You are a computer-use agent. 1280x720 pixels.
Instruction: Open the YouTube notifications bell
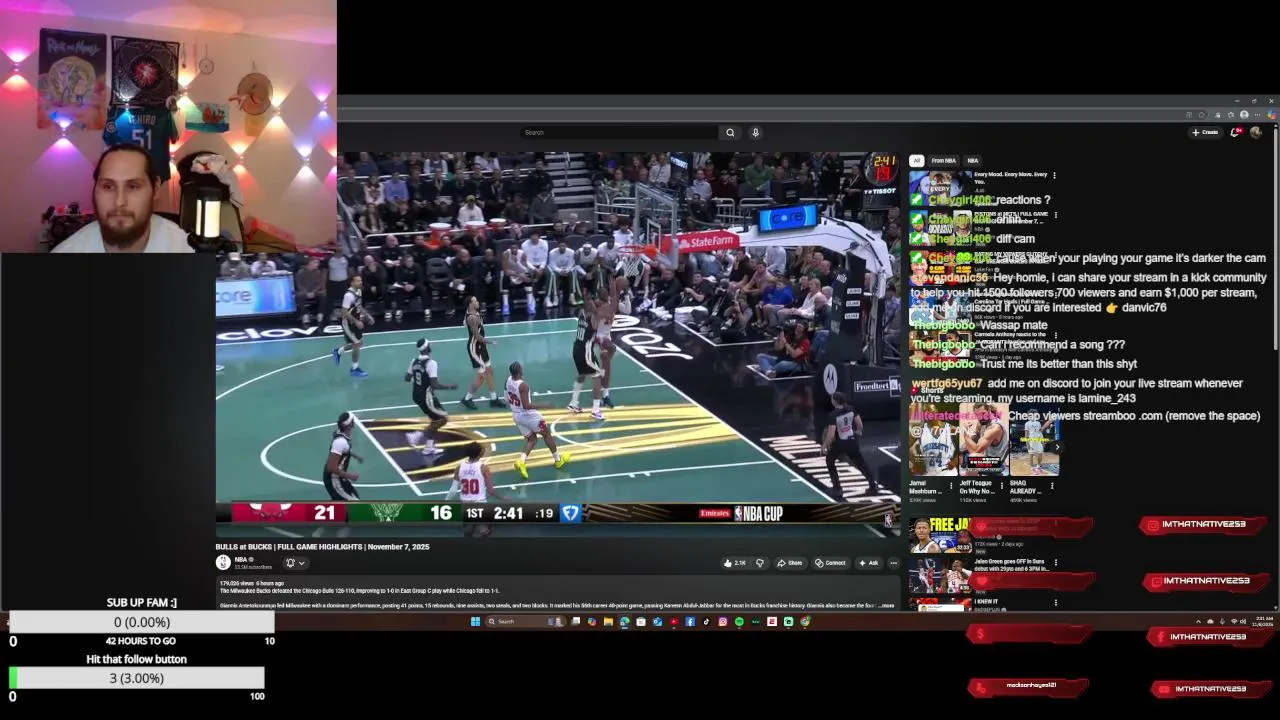pyautogui.click(x=1237, y=132)
